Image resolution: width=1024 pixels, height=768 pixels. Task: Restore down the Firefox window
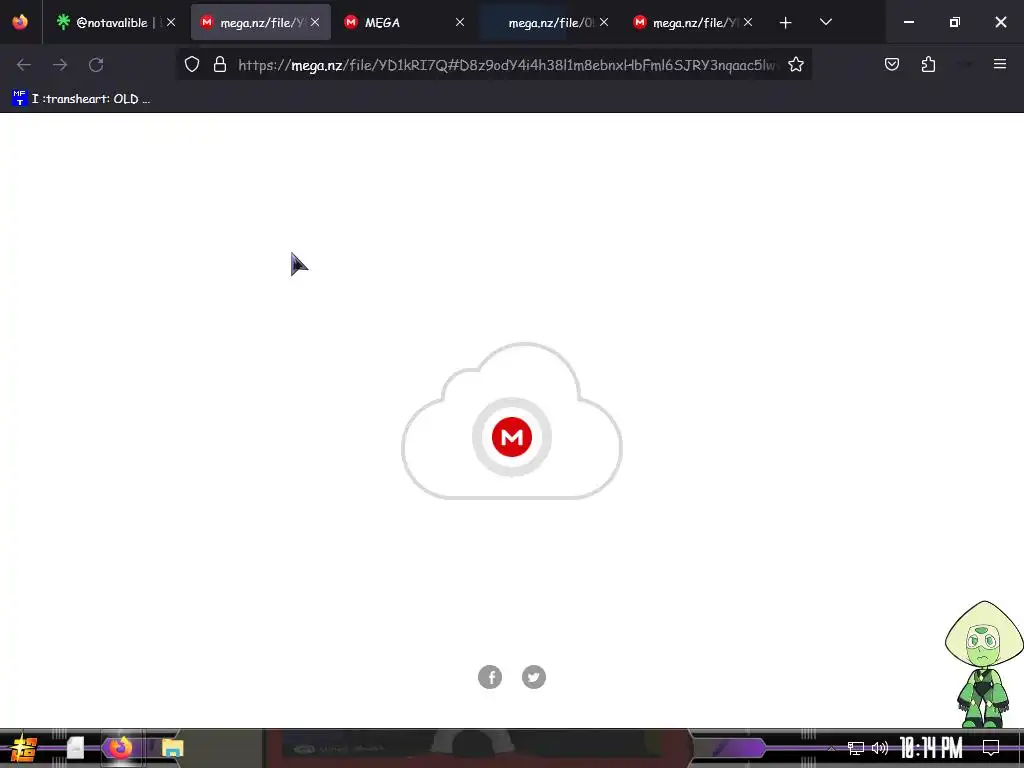click(955, 22)
